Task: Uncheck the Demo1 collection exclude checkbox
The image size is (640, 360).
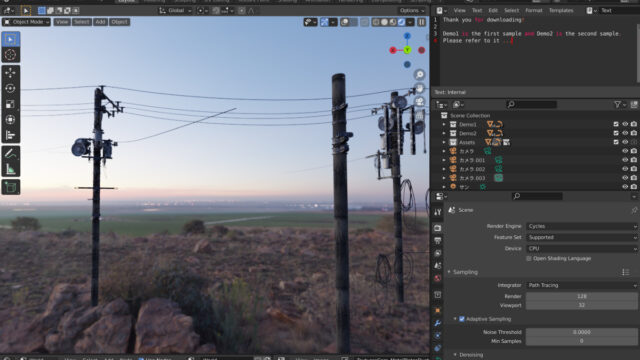Action: click(x=616, y=124)
